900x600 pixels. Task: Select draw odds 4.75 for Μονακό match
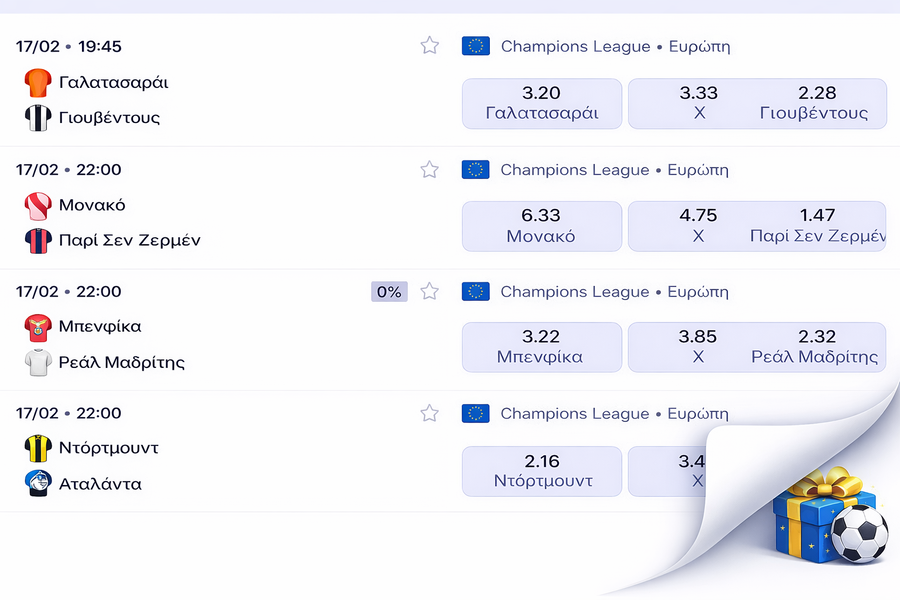[x=698, y=225]
